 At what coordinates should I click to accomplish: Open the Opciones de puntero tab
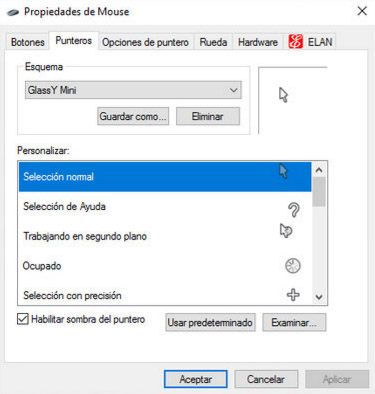pyautogui.click(x=145, y=42)
